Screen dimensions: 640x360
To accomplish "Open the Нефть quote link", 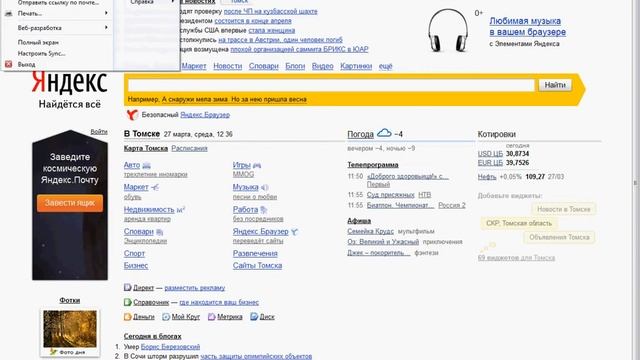I will (487, 177).
